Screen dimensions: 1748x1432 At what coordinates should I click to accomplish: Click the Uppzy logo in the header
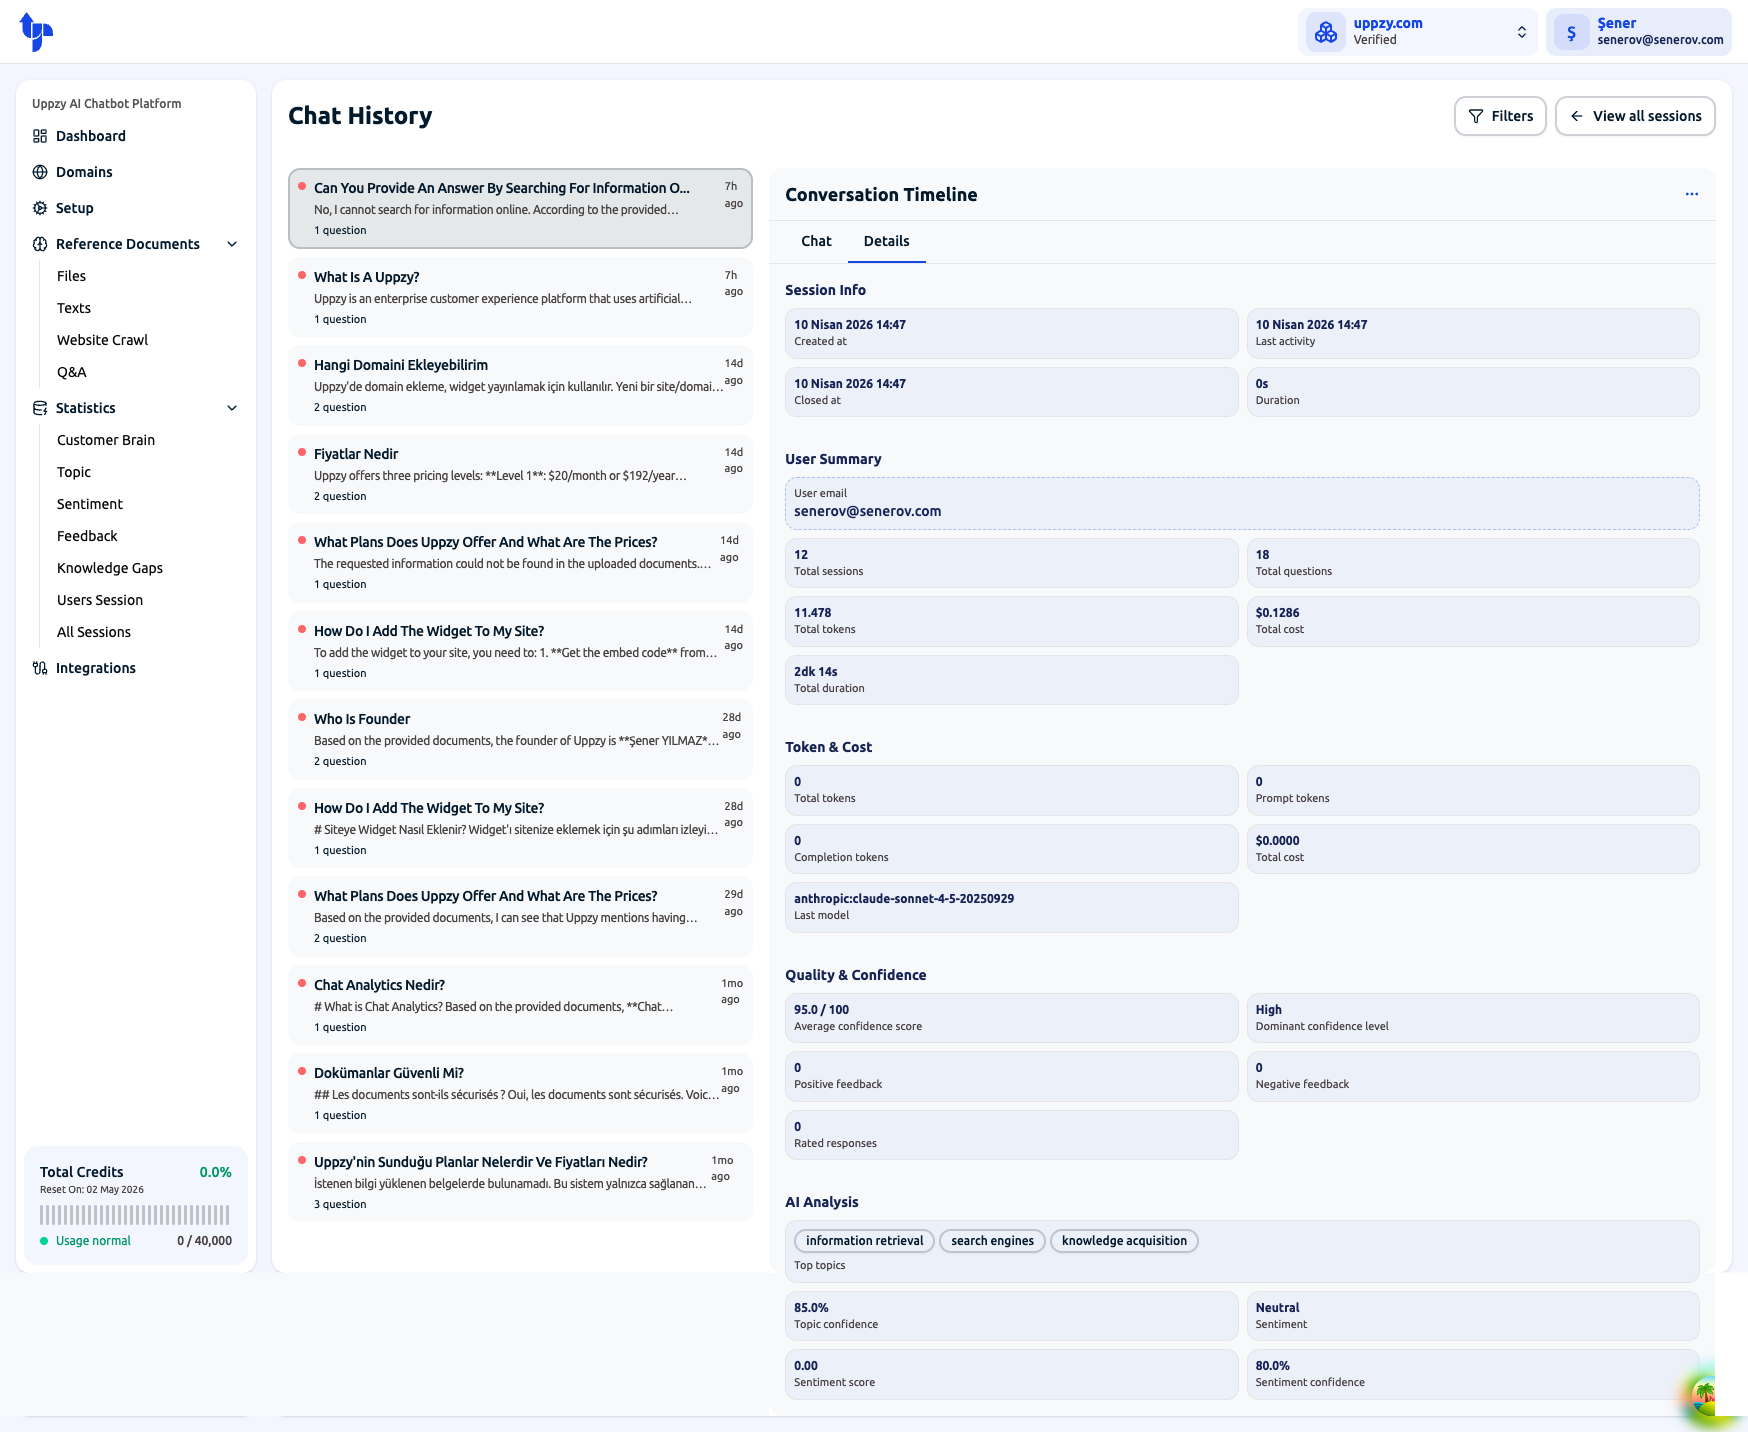point(36,32)
